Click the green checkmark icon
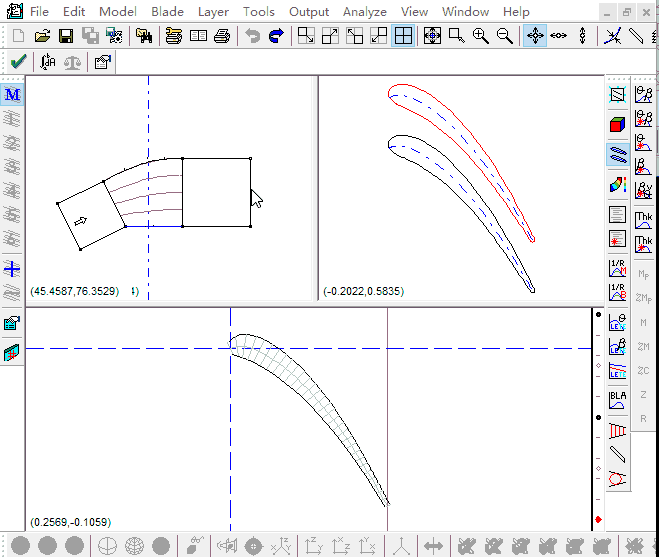Viewport: 659px width, 557px height. (18, 62)
